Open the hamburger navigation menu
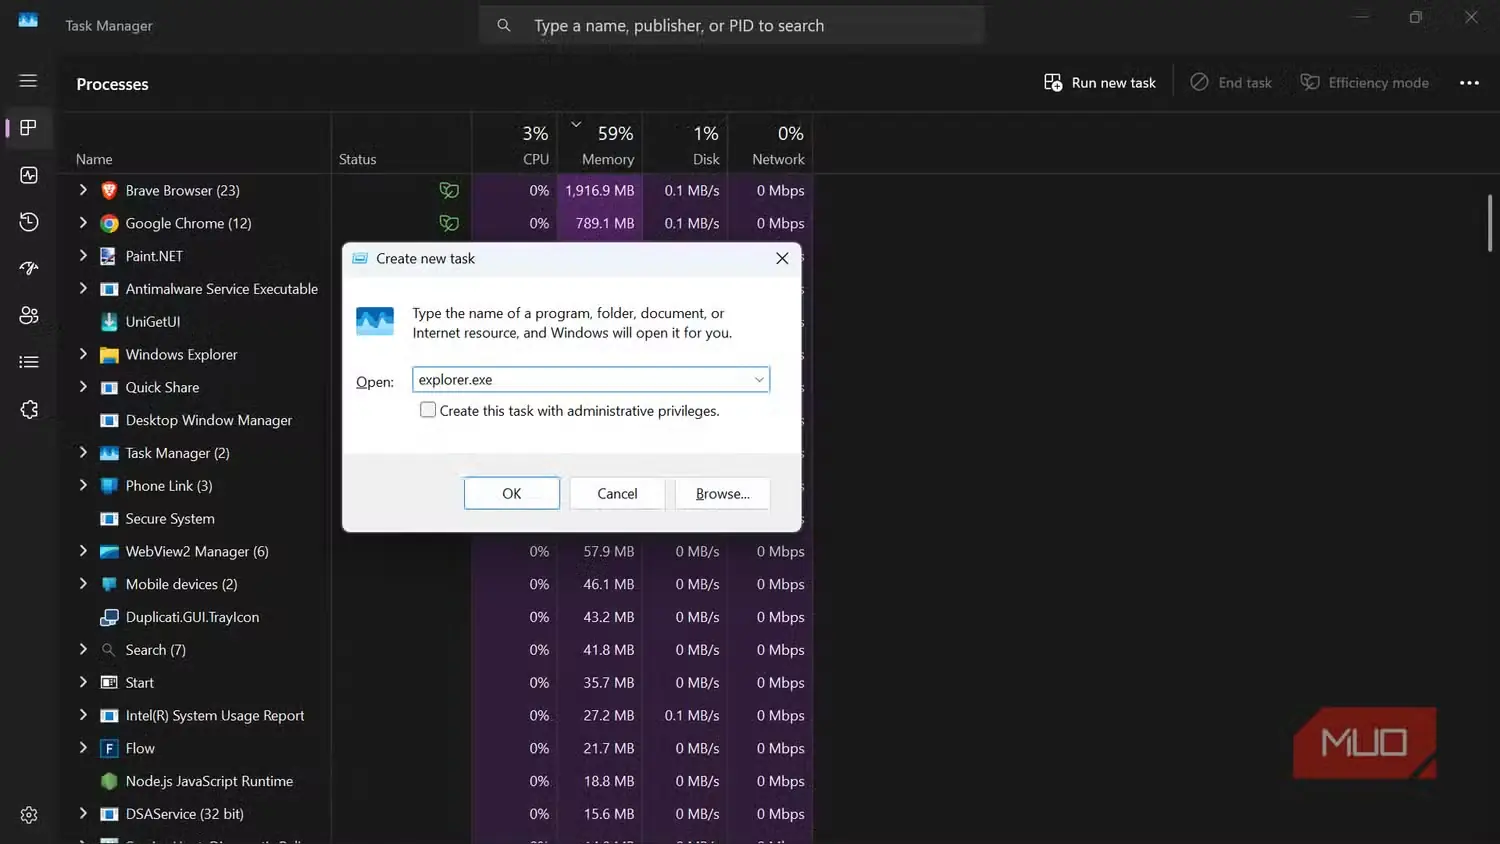Viewport: 1500px width, 844px height. (28, 81)
